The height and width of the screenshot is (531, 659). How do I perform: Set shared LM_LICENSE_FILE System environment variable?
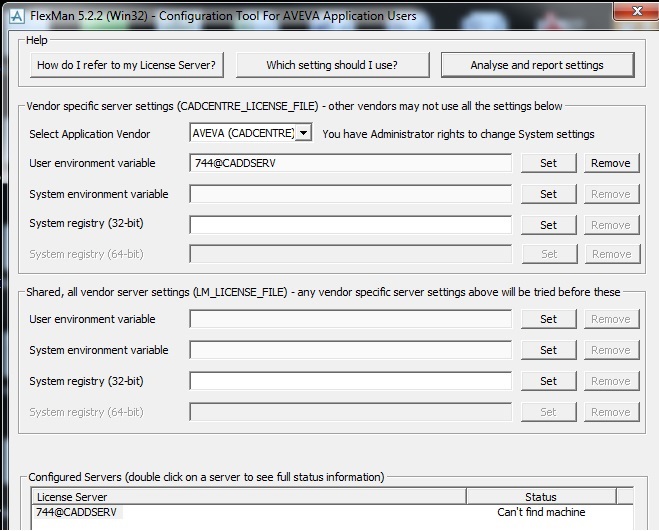click(x=548, y=350)
